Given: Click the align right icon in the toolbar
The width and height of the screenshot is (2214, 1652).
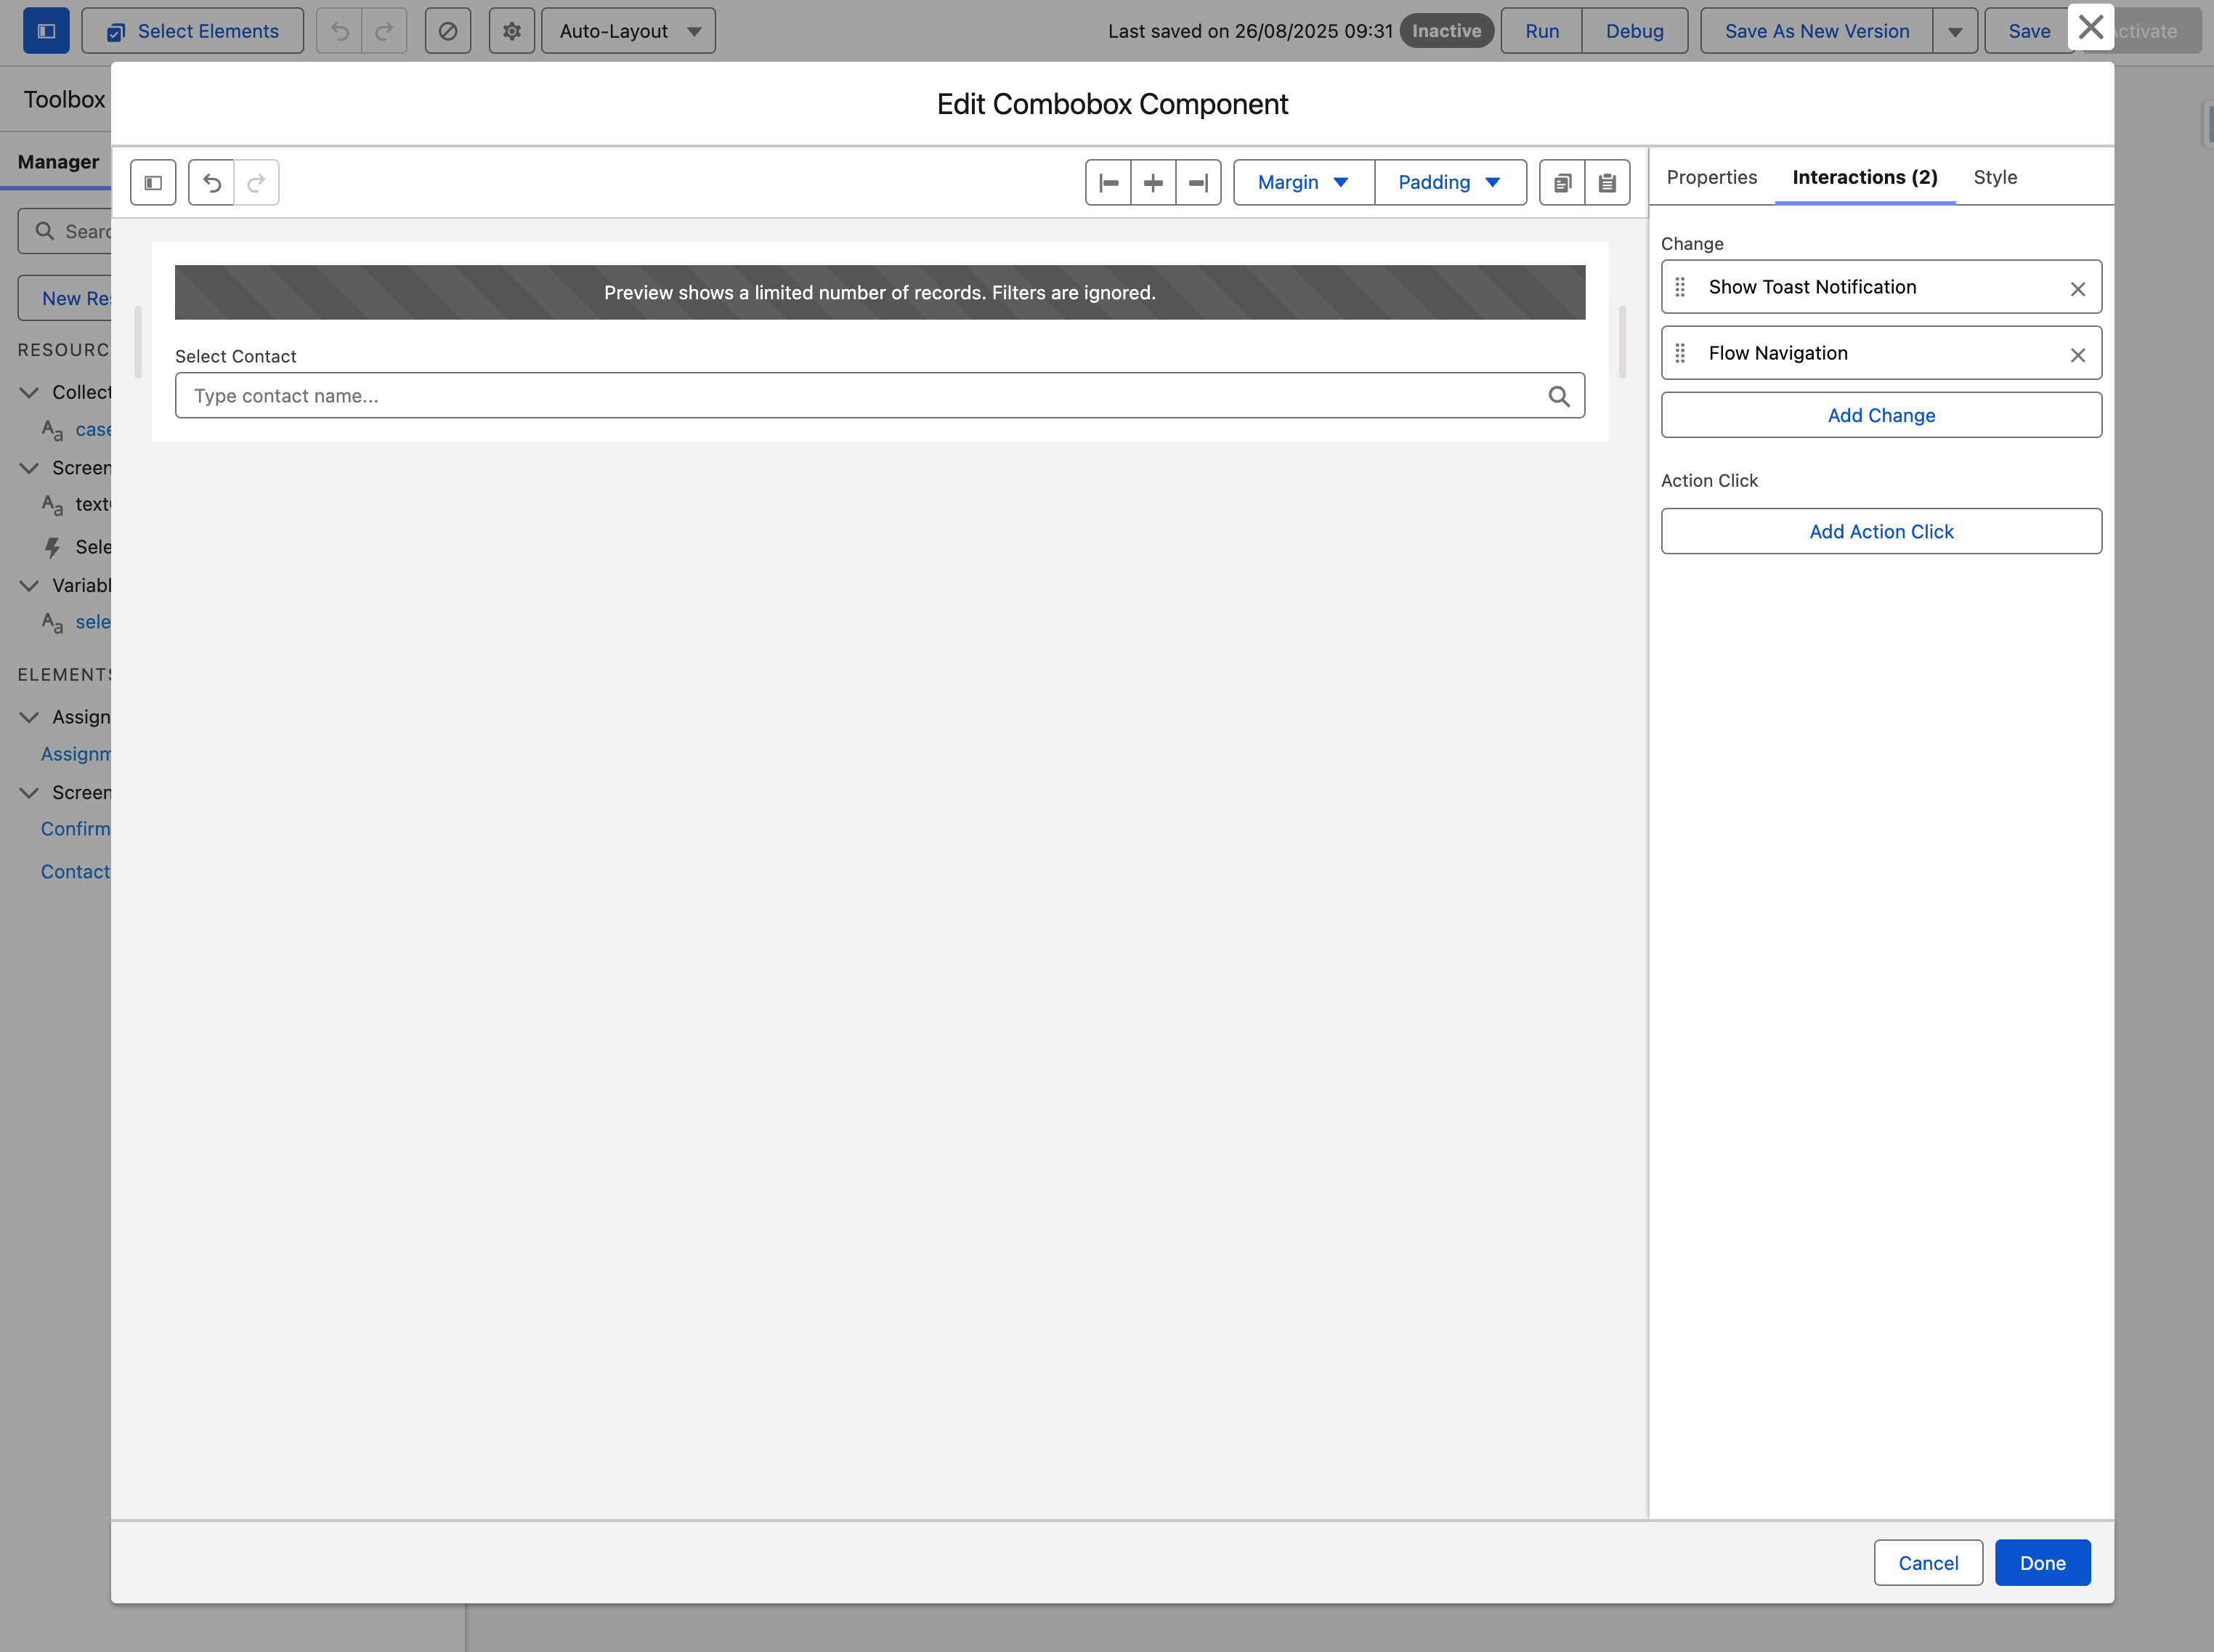Looking at the screenshot, I should tap(1198, 183).
